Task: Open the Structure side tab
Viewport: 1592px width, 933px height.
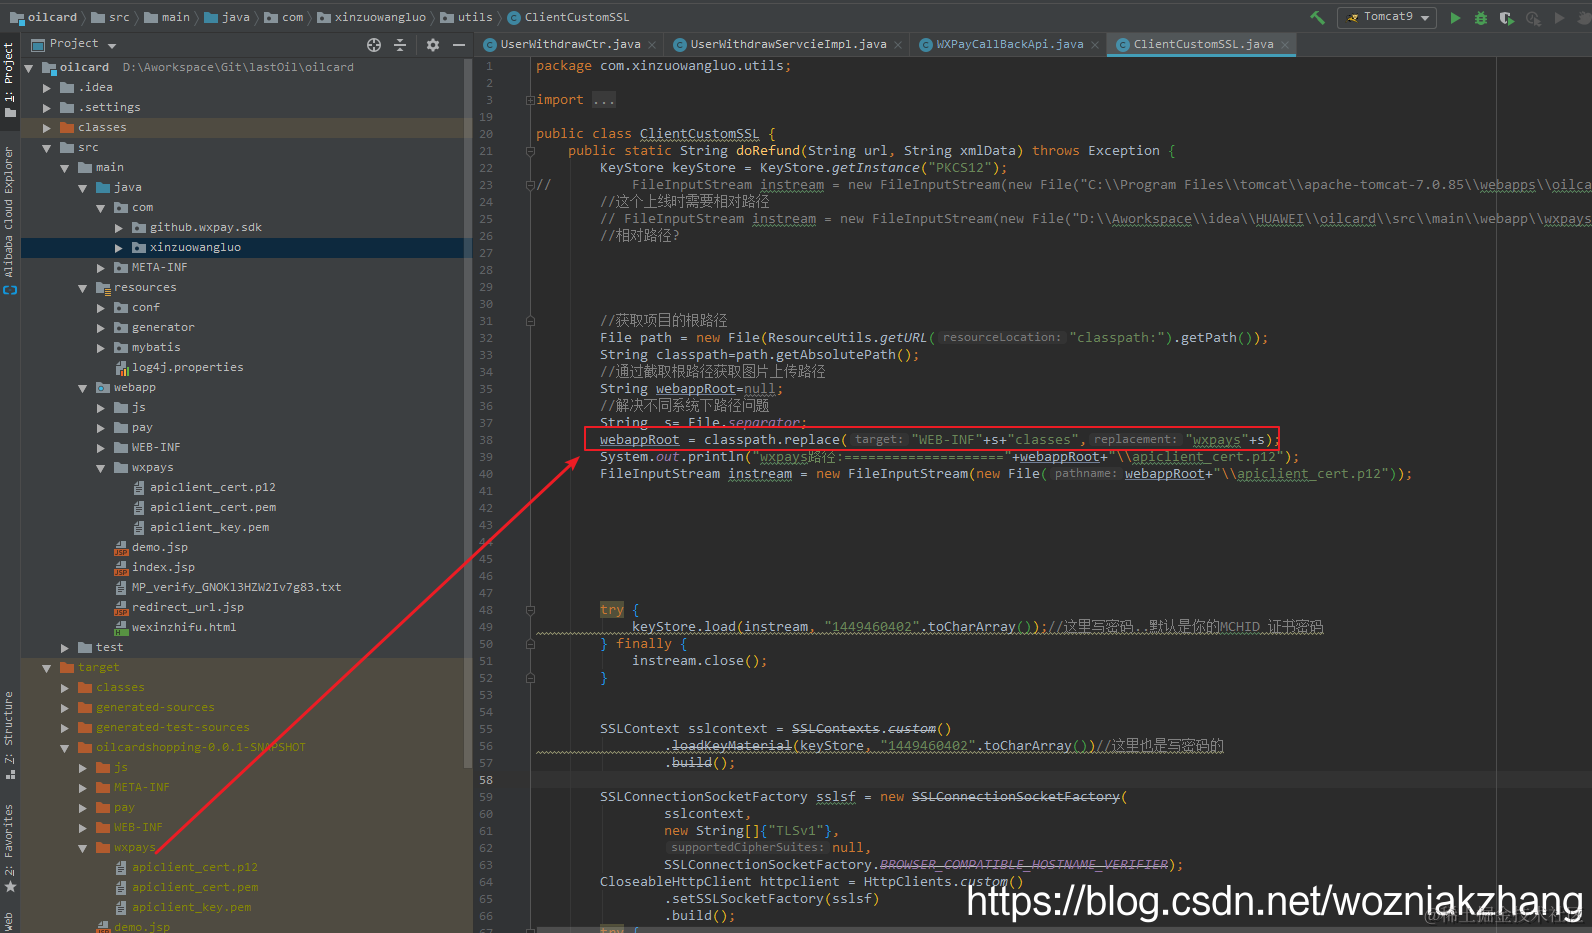Action: click(9, 734)
